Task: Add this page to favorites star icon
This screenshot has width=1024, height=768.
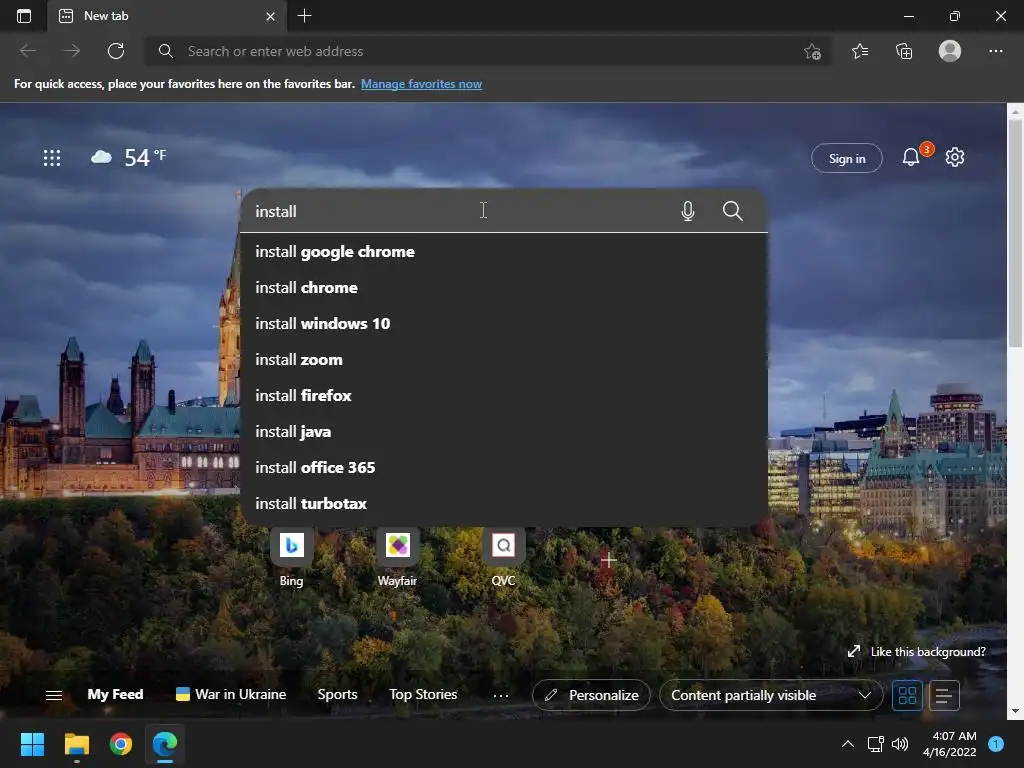Action: click(x=812, y=51)
